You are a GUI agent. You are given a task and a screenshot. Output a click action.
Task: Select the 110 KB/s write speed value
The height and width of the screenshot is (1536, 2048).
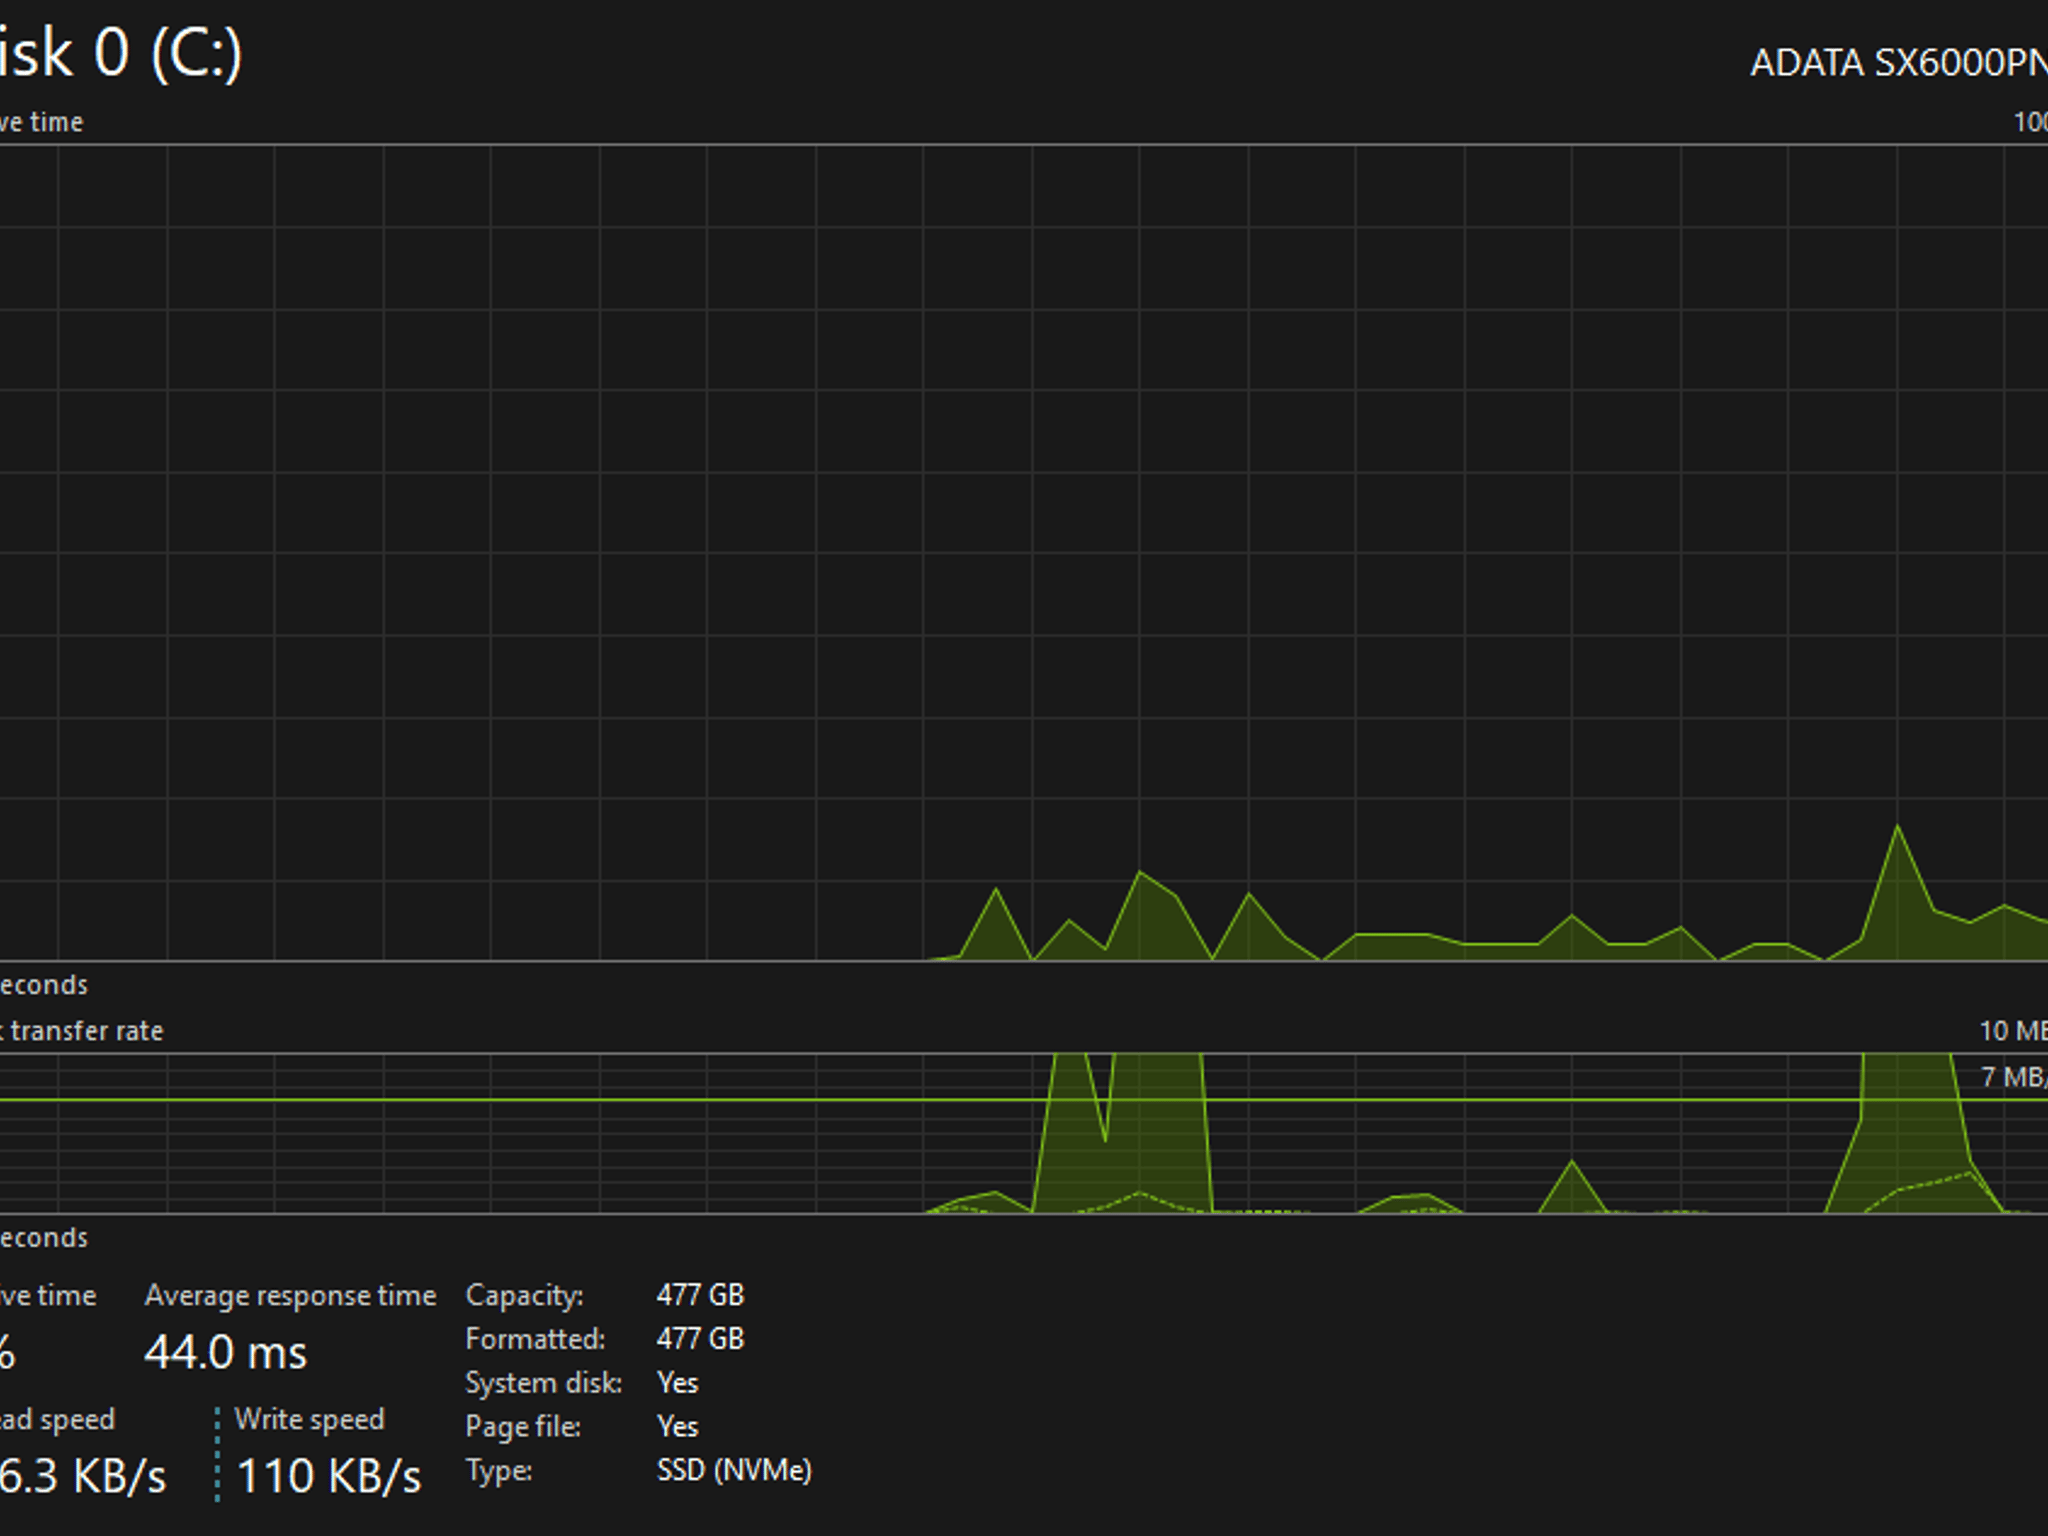[x=329, y=1476]
